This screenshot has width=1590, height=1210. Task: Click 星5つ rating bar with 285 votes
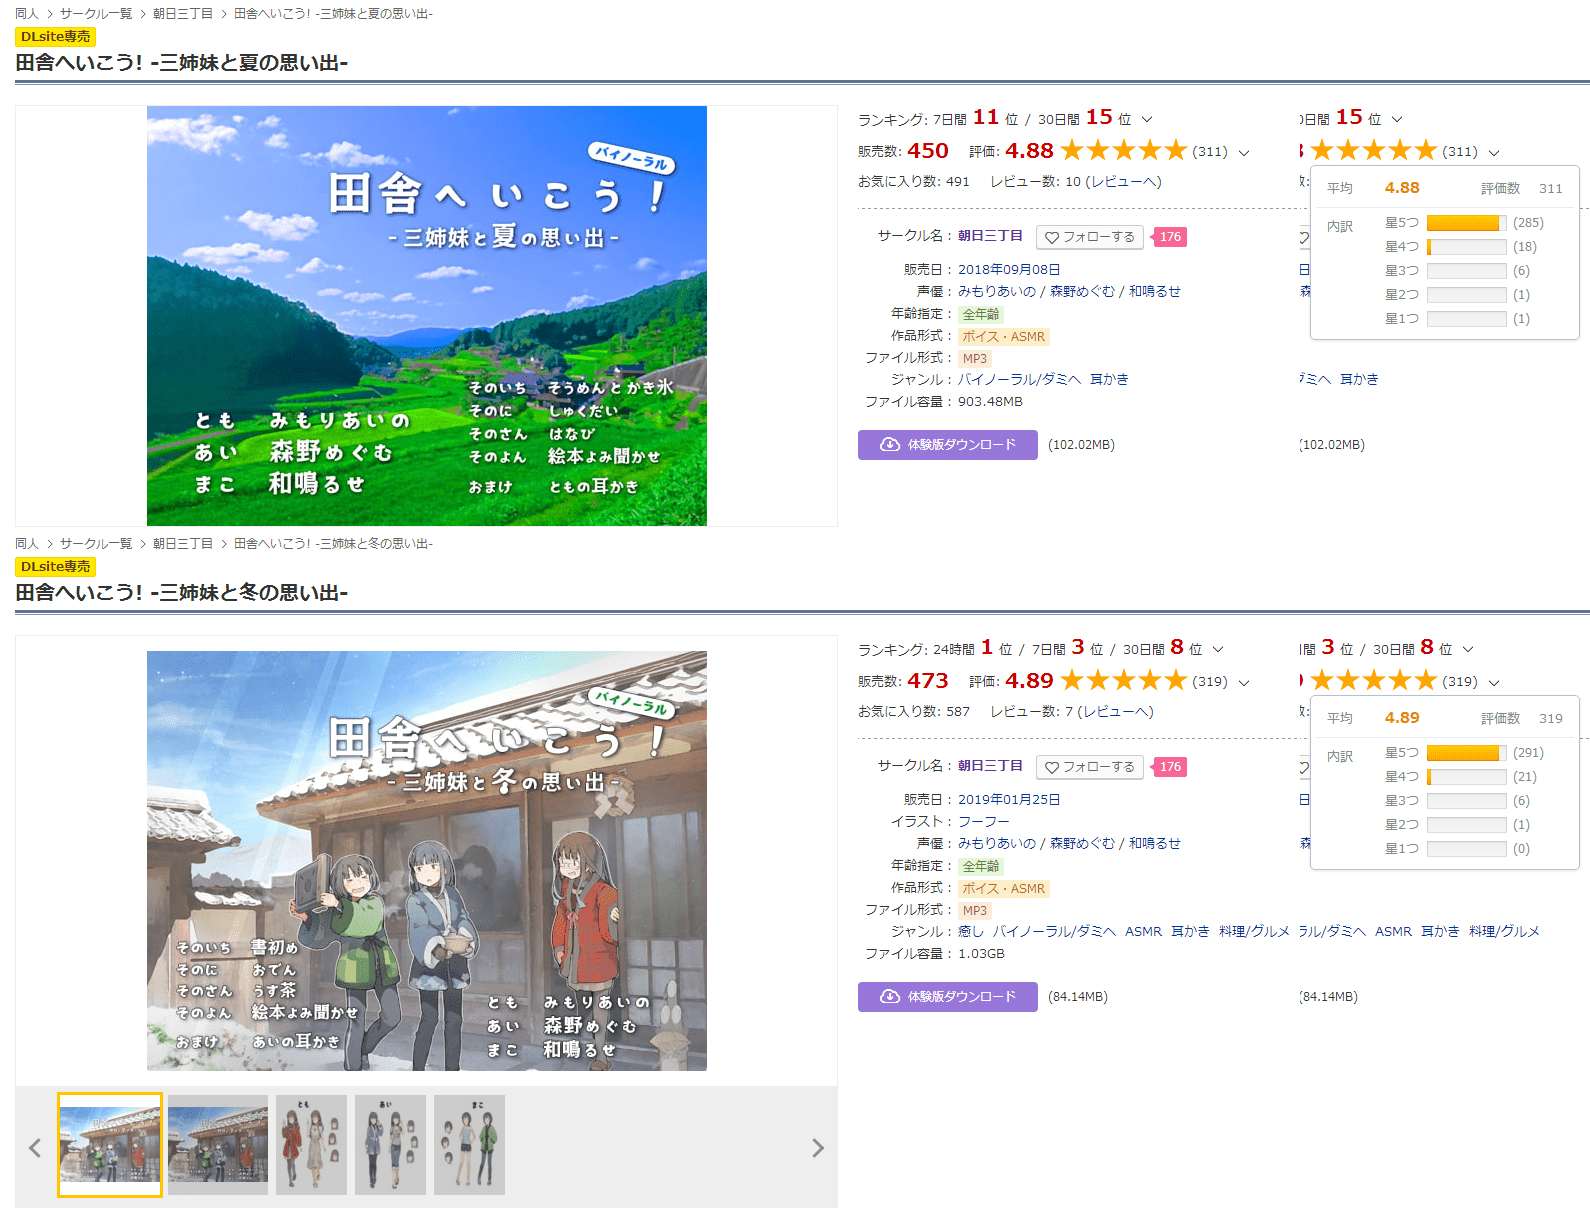click(x=1466, y=223)
